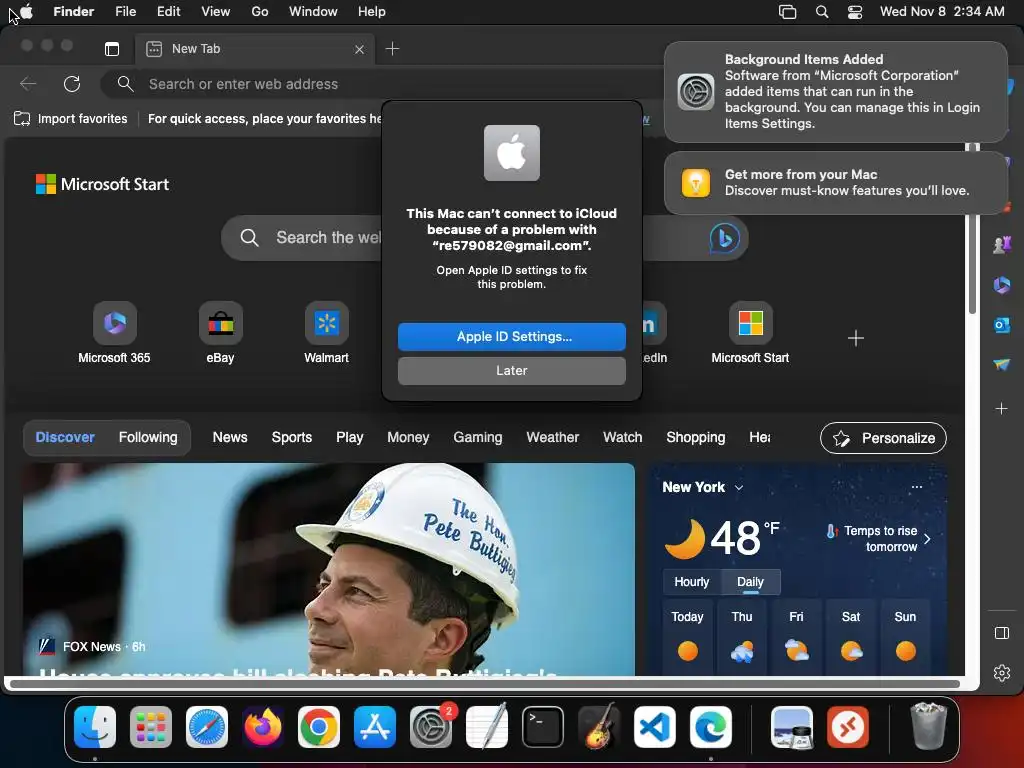1024x768 pixels.
Task: Click the vertical page scrollbar
Action: tap(972, 229)
